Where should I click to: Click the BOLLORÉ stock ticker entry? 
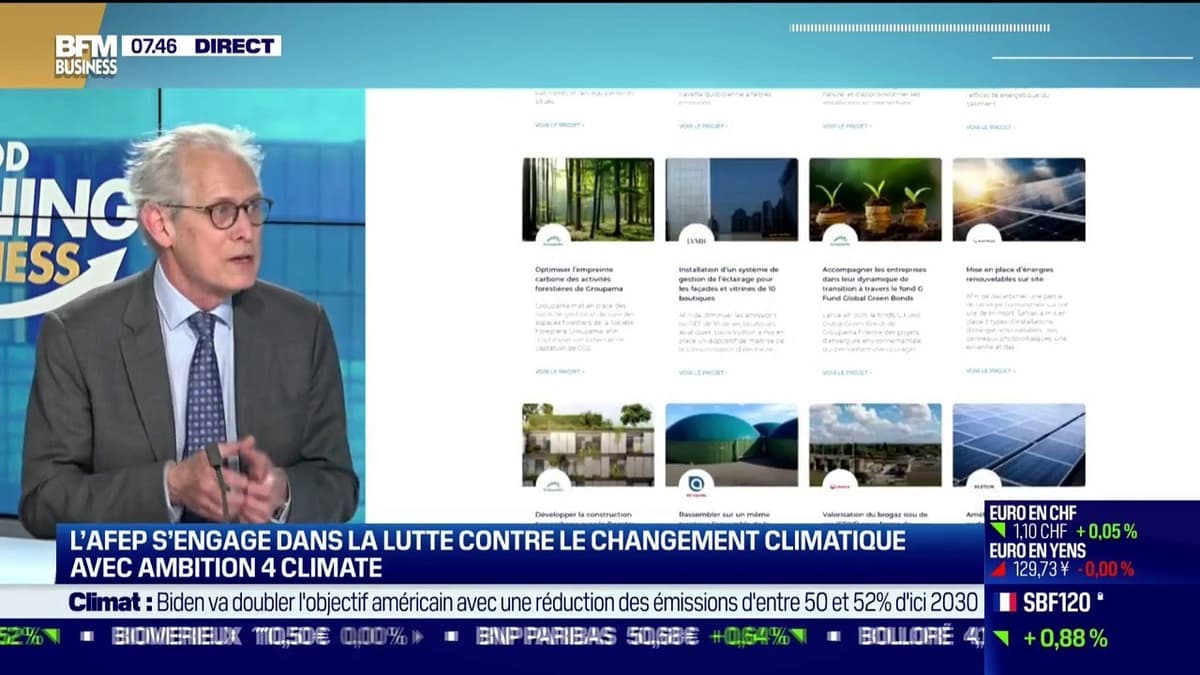click(x=920, y=636)
